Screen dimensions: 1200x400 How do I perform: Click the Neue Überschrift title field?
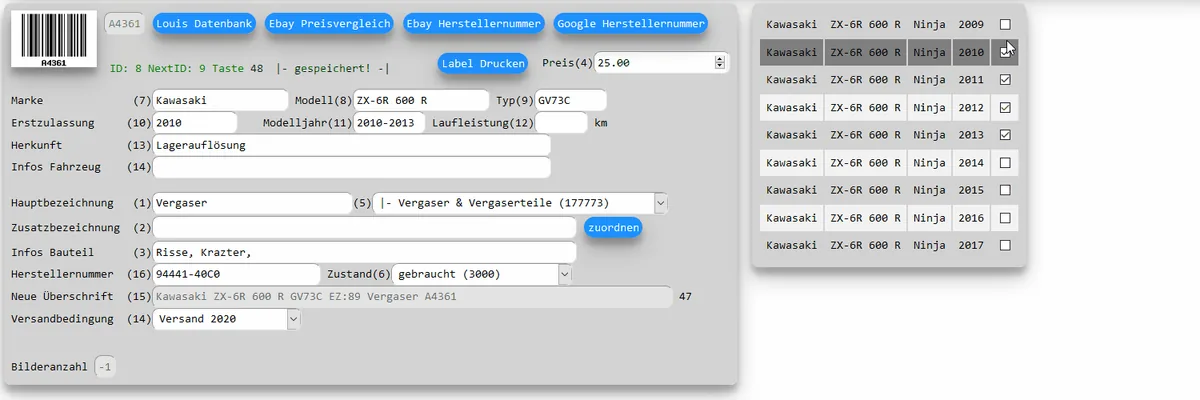(413, 296)
